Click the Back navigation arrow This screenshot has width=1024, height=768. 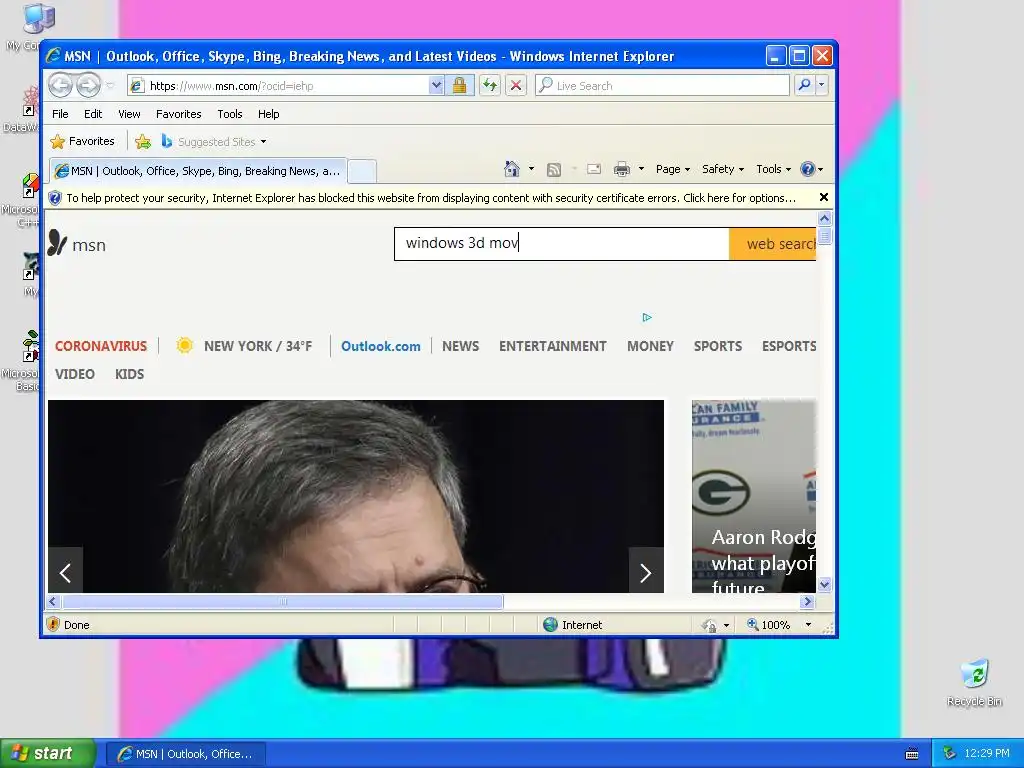[61, 85]
